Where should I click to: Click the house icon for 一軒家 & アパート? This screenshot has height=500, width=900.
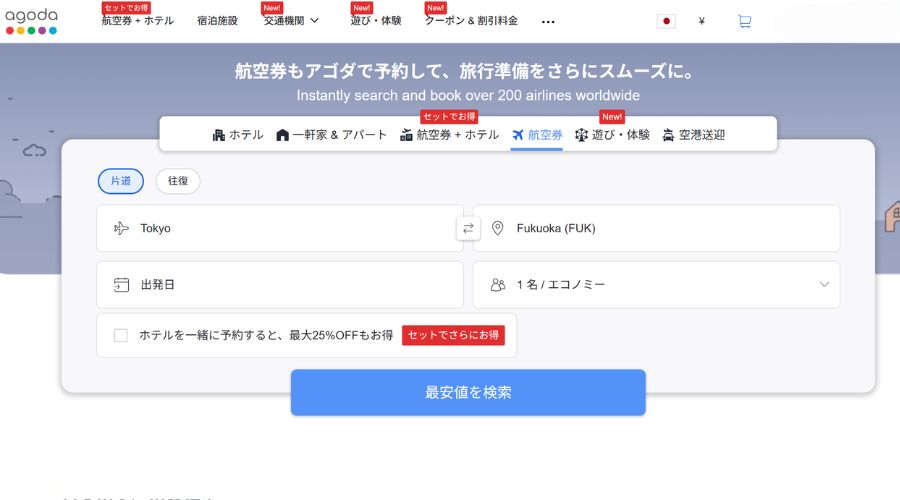click(282, 135)
